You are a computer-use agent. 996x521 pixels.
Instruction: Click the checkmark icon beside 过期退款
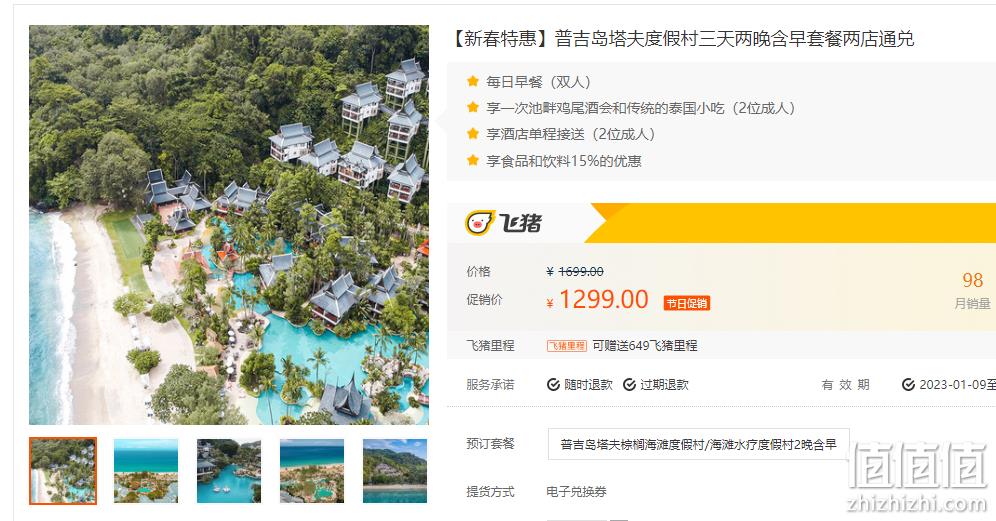coord(629,384)
